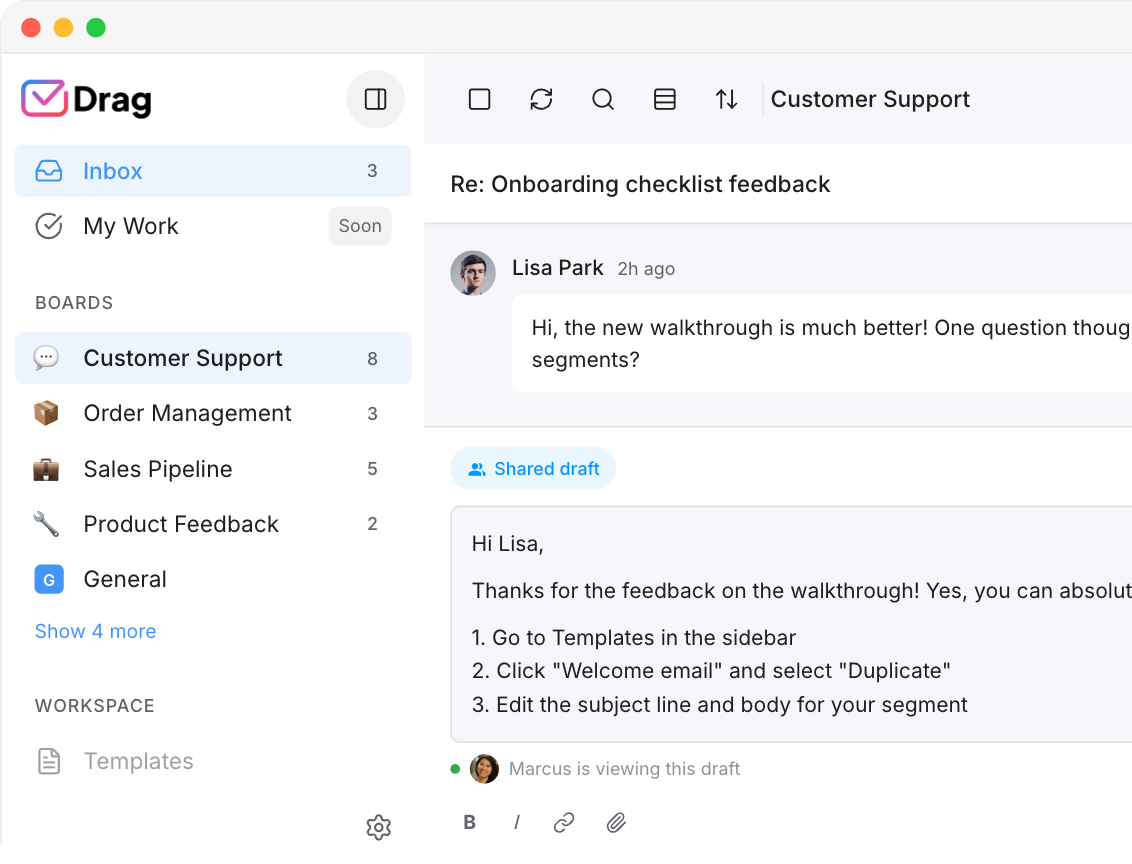
Task: Click the Product Feedback count 2
Action: click(372, 524)
